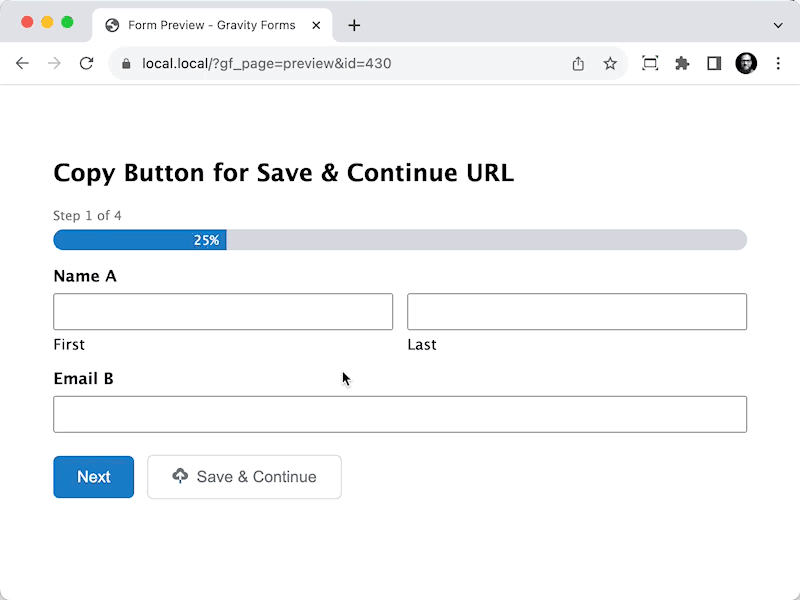Image resolution: width=800 pixels, height=600 pixels.
Task: Bookmark this page with the star
Action: pyautogui.click(x=610, y=64)
